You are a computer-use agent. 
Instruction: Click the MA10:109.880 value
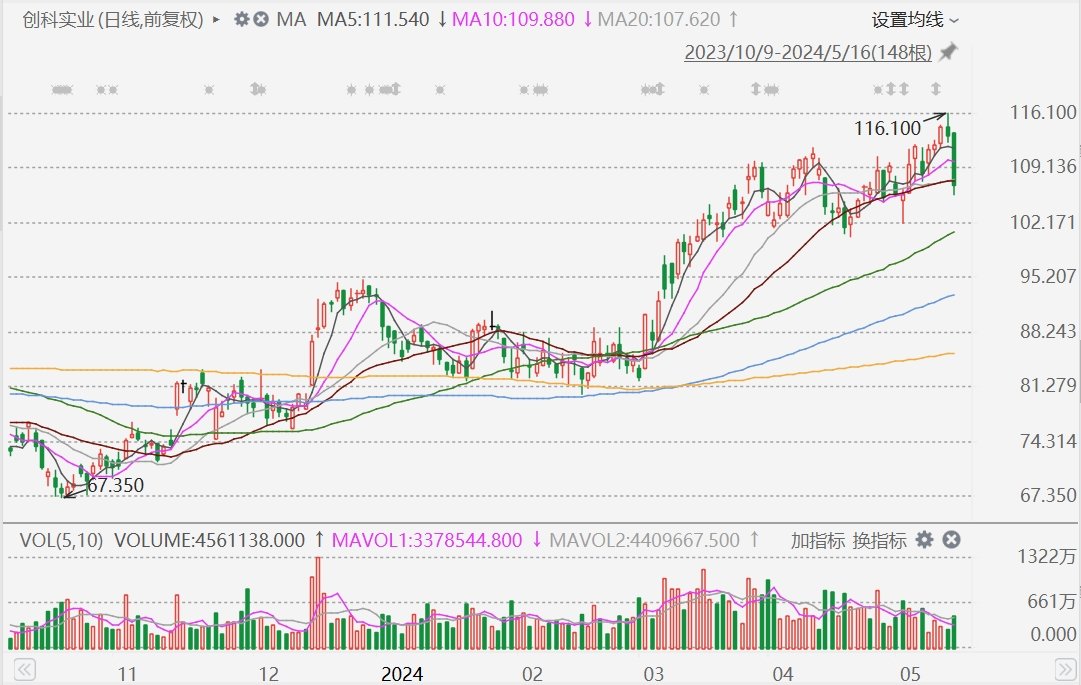pyautogui.click(x=513, y=19)
